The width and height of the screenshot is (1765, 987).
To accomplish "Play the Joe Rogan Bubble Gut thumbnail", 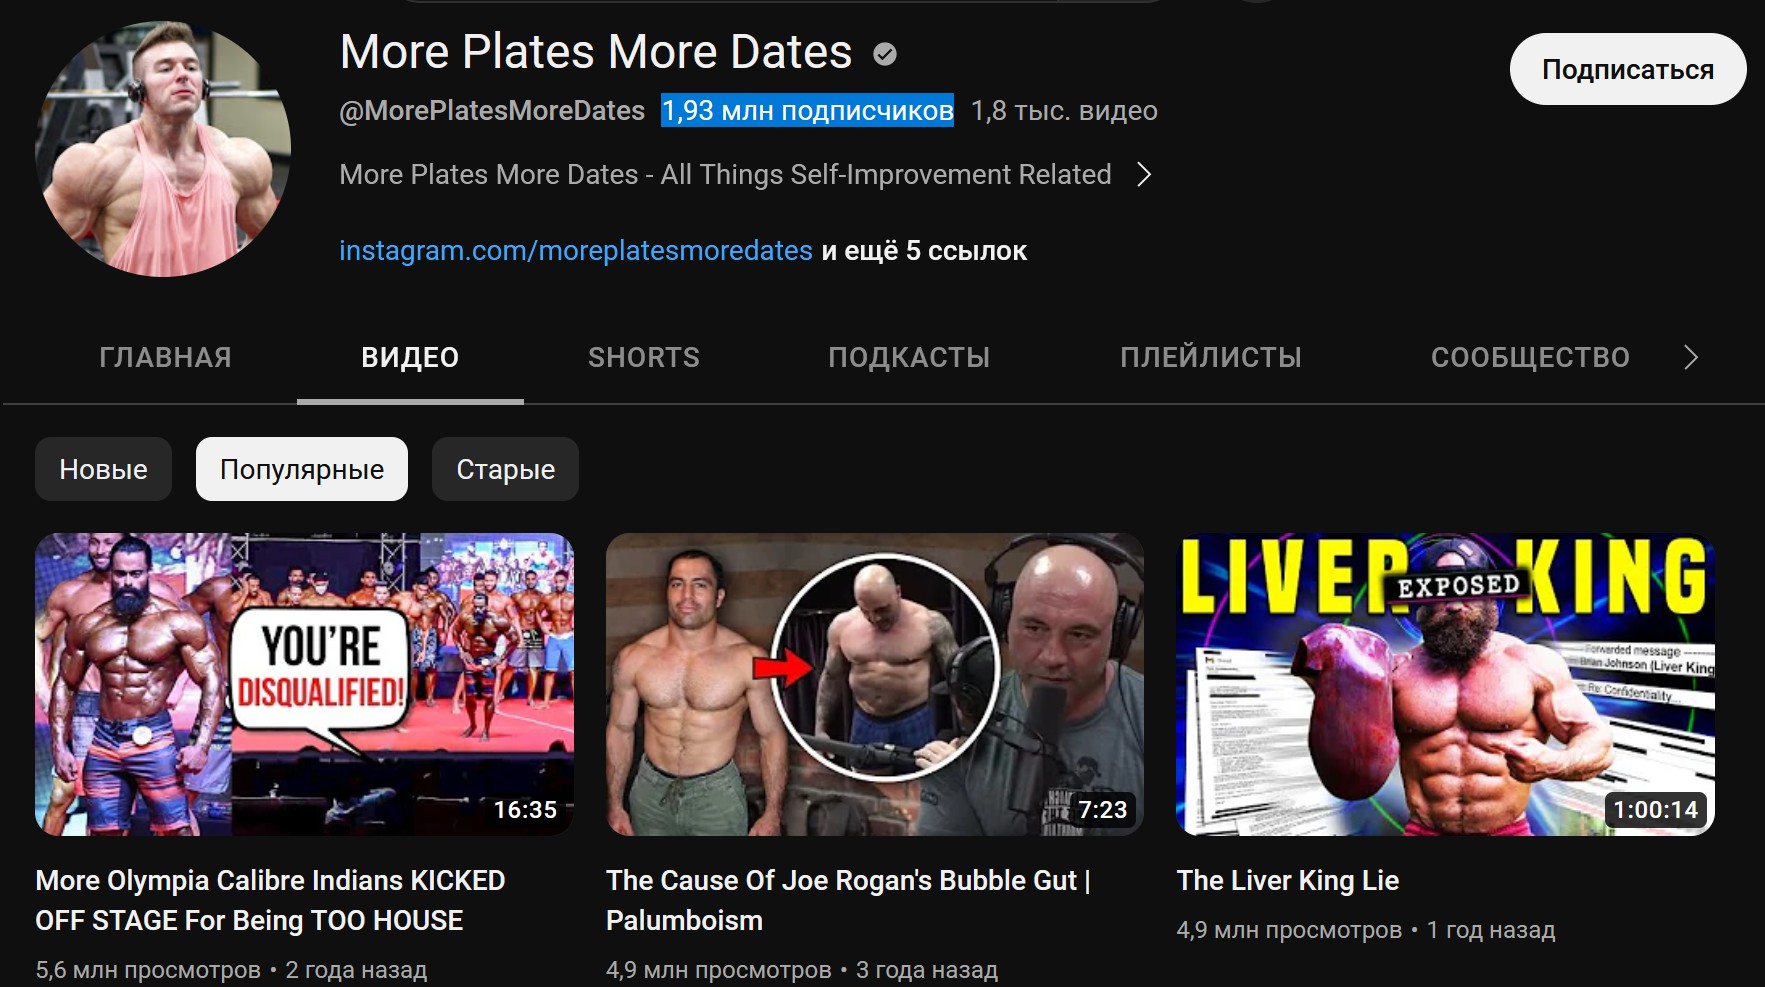I will click(x=875, y=684).
